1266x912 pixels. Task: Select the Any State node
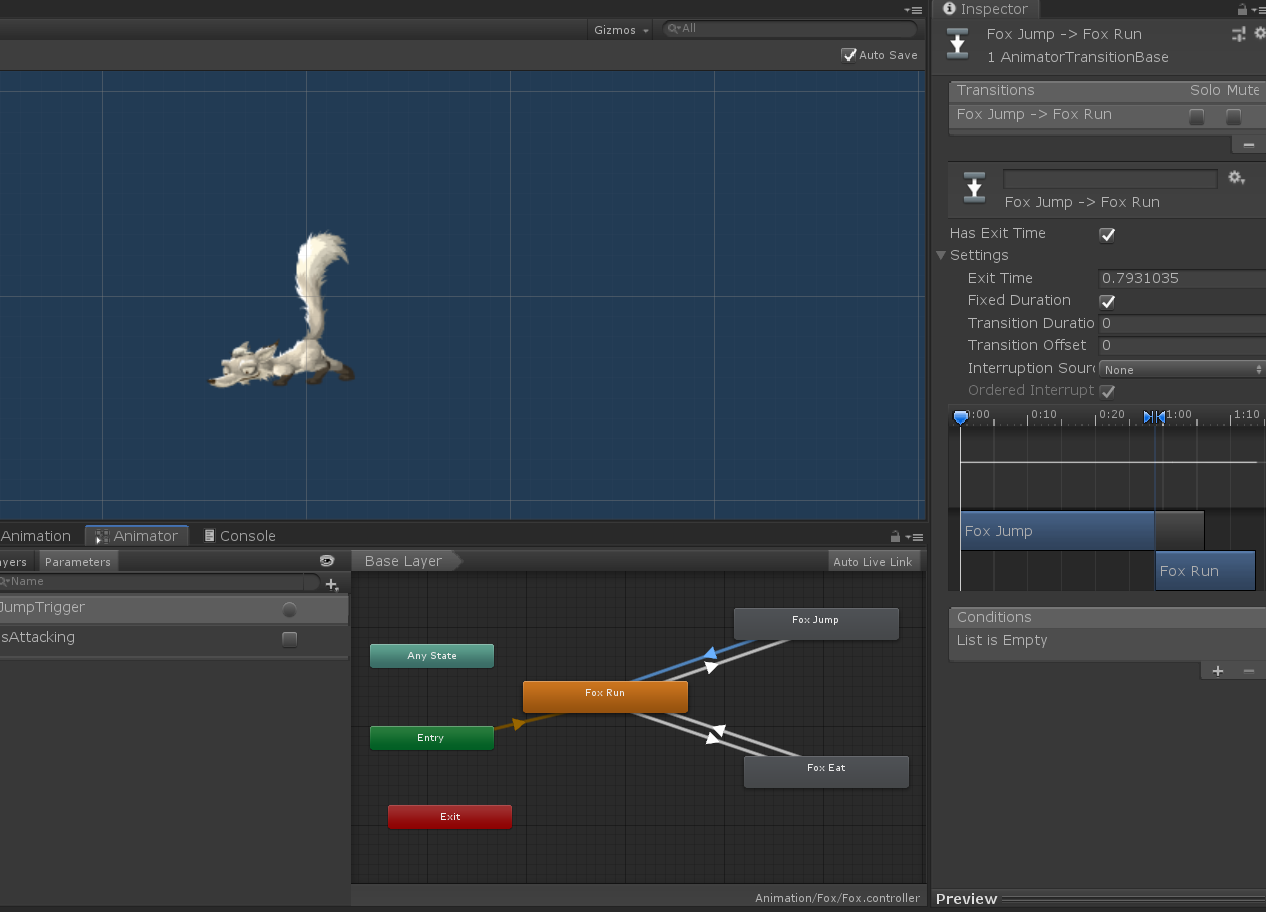coord(432,656)
